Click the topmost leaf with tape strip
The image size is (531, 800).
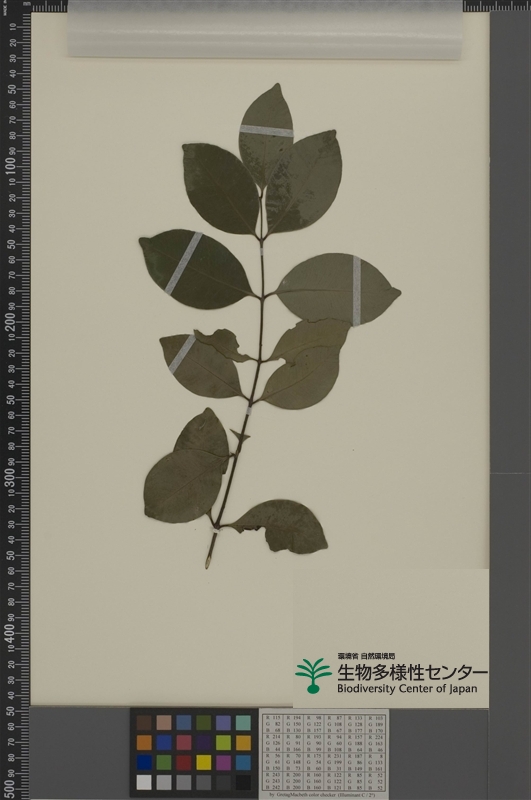266,135
